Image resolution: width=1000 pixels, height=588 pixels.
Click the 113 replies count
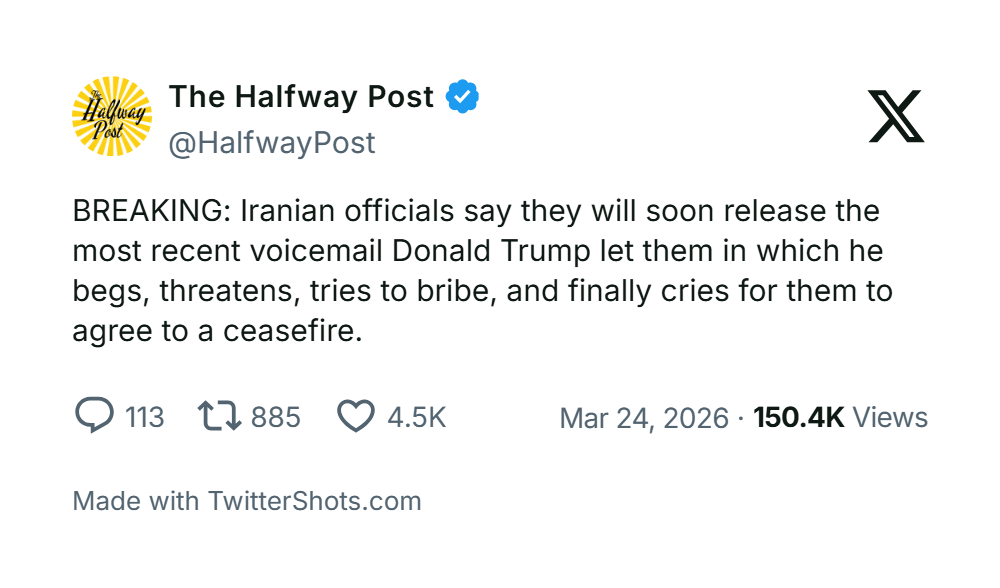[x=145, y=417]
